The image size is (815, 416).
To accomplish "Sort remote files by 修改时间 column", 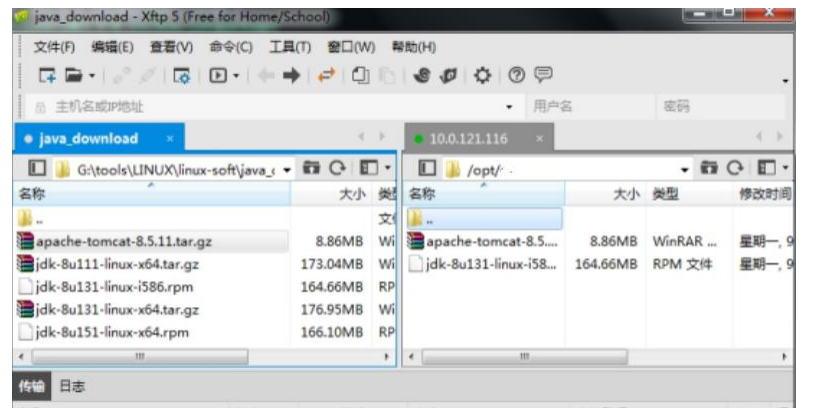I will pyautogui.click(x=763, y=194).
